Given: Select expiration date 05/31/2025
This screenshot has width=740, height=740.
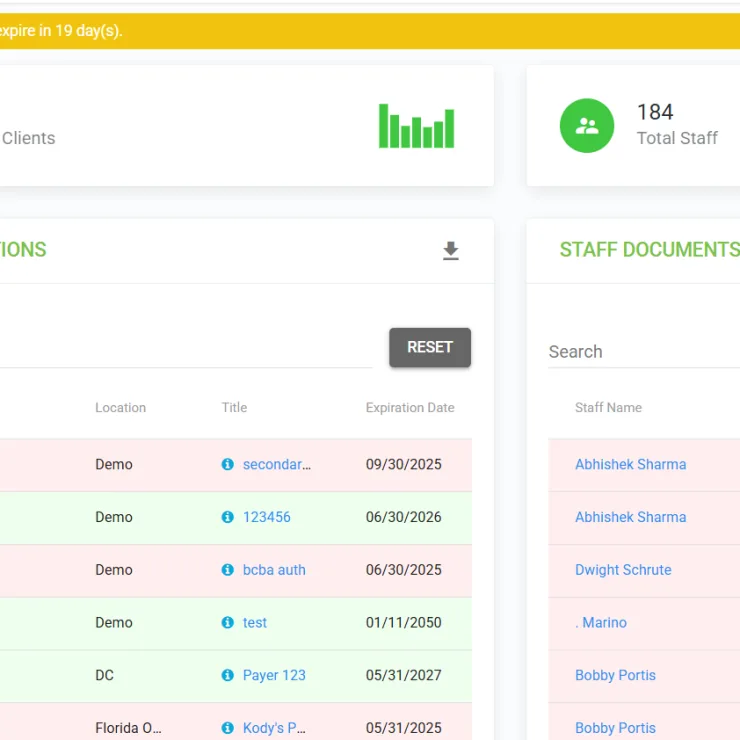Looking at the screenshot, I should [x=404, y=728].
